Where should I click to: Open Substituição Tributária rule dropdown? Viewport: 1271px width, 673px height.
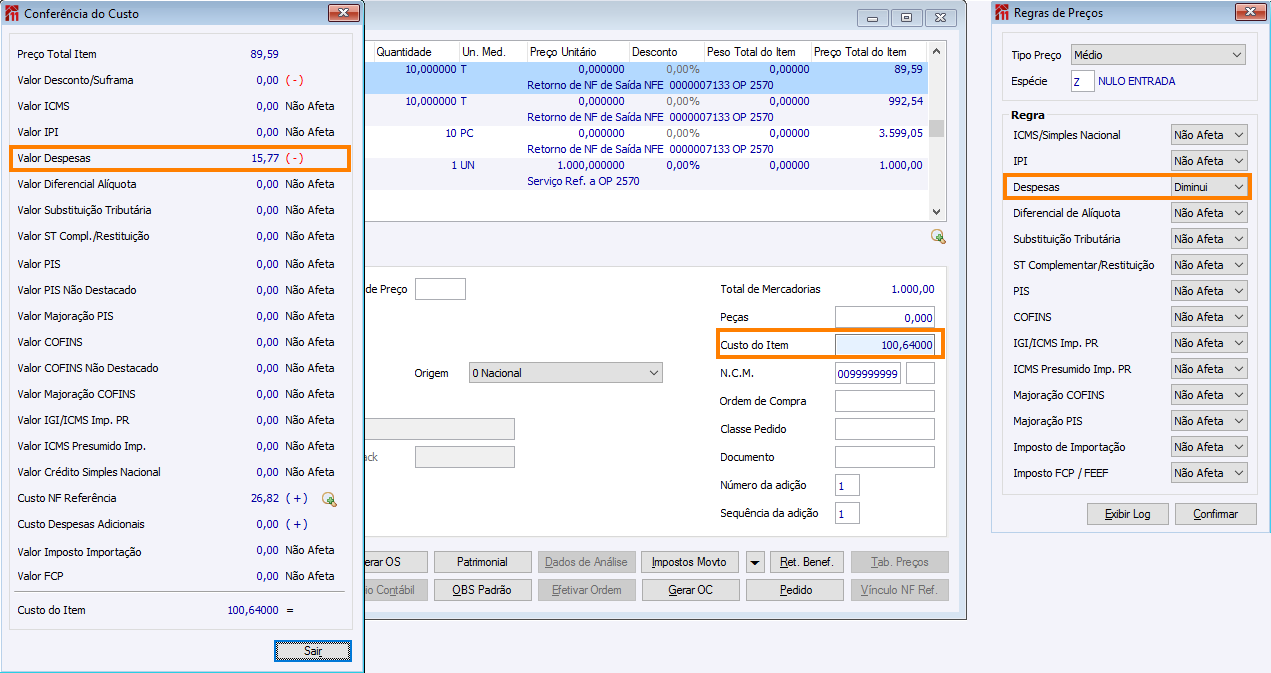coord(1209,239)
